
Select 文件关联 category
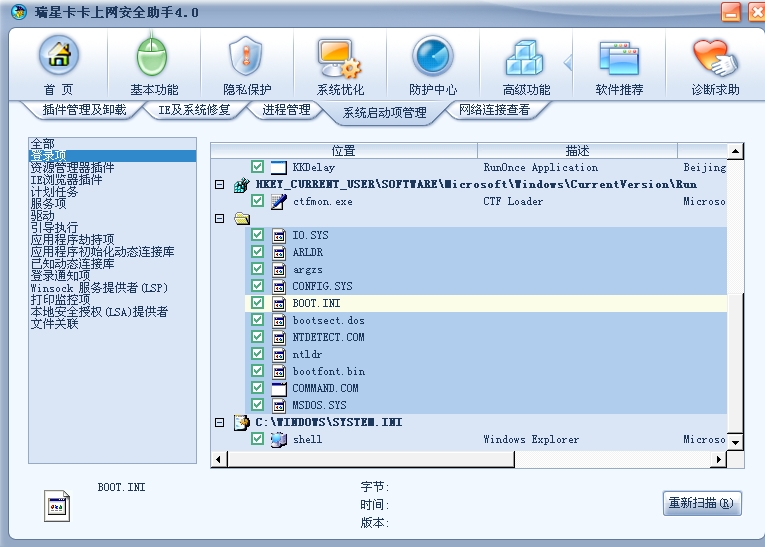coord(112,324)
